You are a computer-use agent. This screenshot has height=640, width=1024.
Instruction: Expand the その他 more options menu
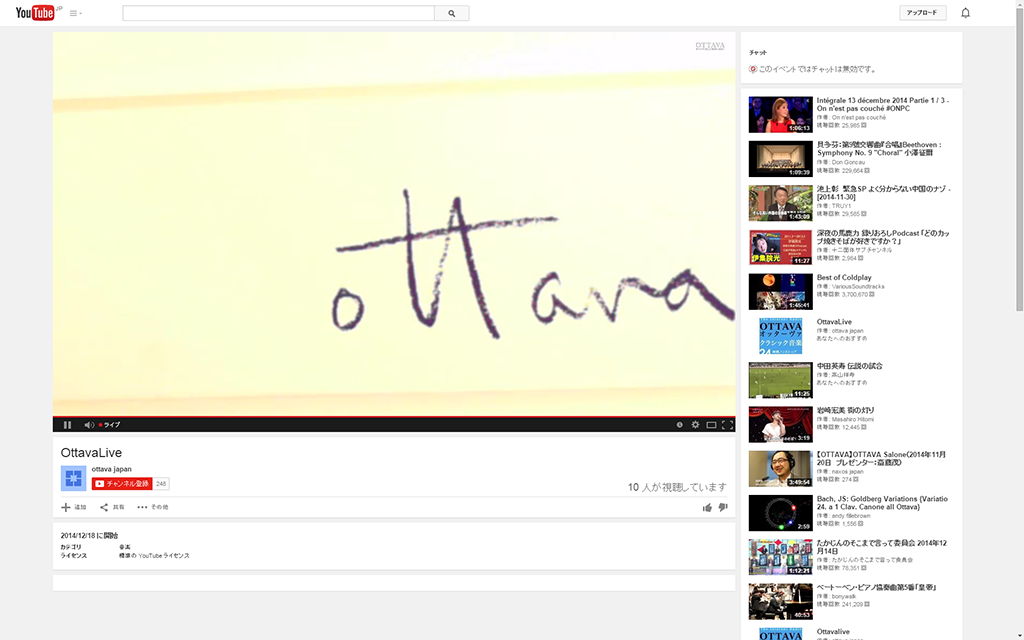[153, 507]
